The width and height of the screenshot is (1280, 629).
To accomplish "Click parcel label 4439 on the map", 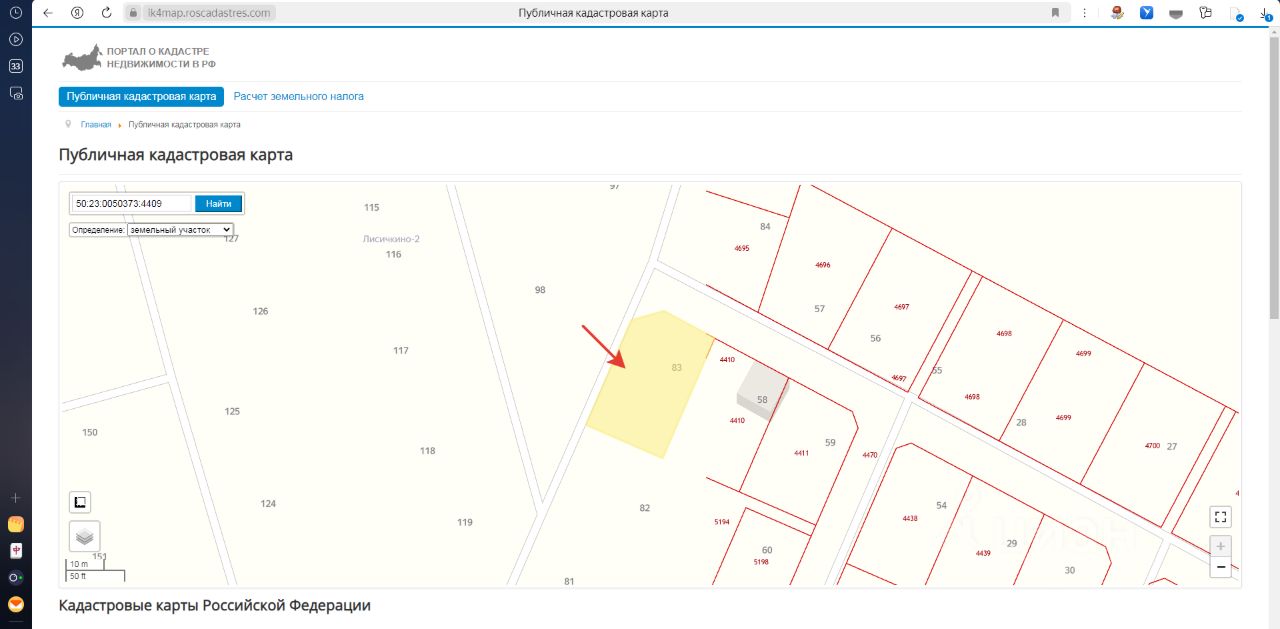I will [x=983, y=553].
